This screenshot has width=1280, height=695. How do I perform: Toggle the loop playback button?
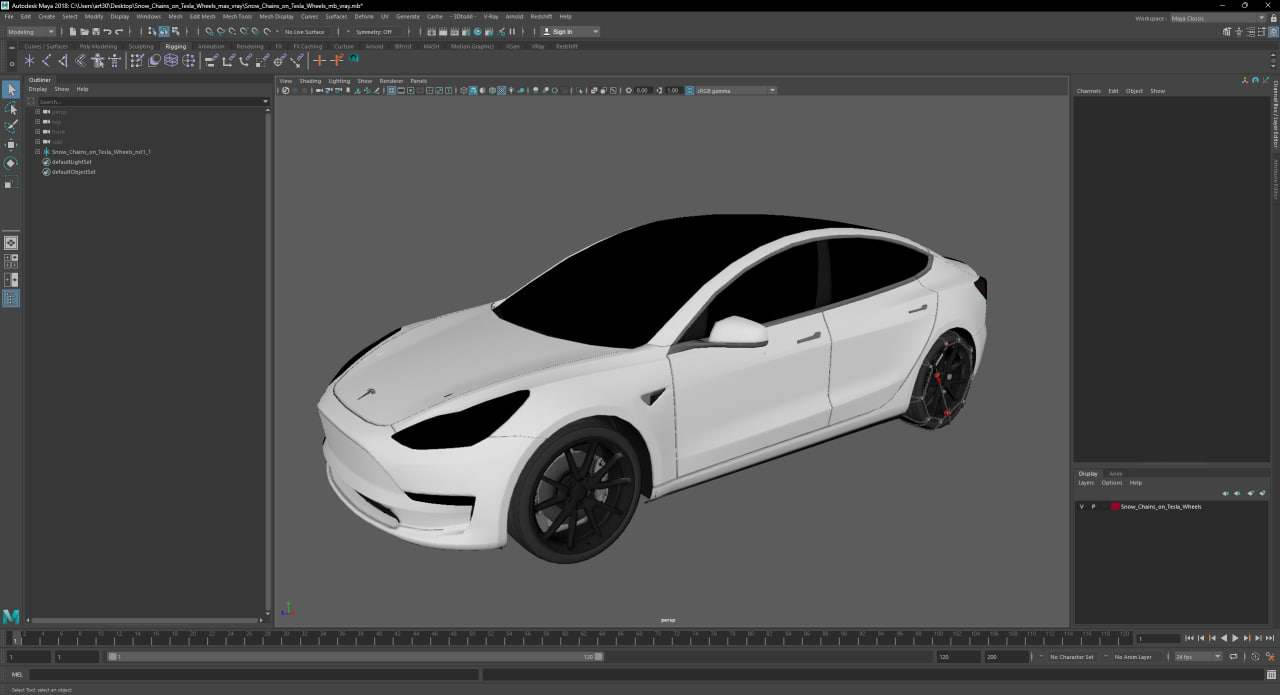point(1233,656)
